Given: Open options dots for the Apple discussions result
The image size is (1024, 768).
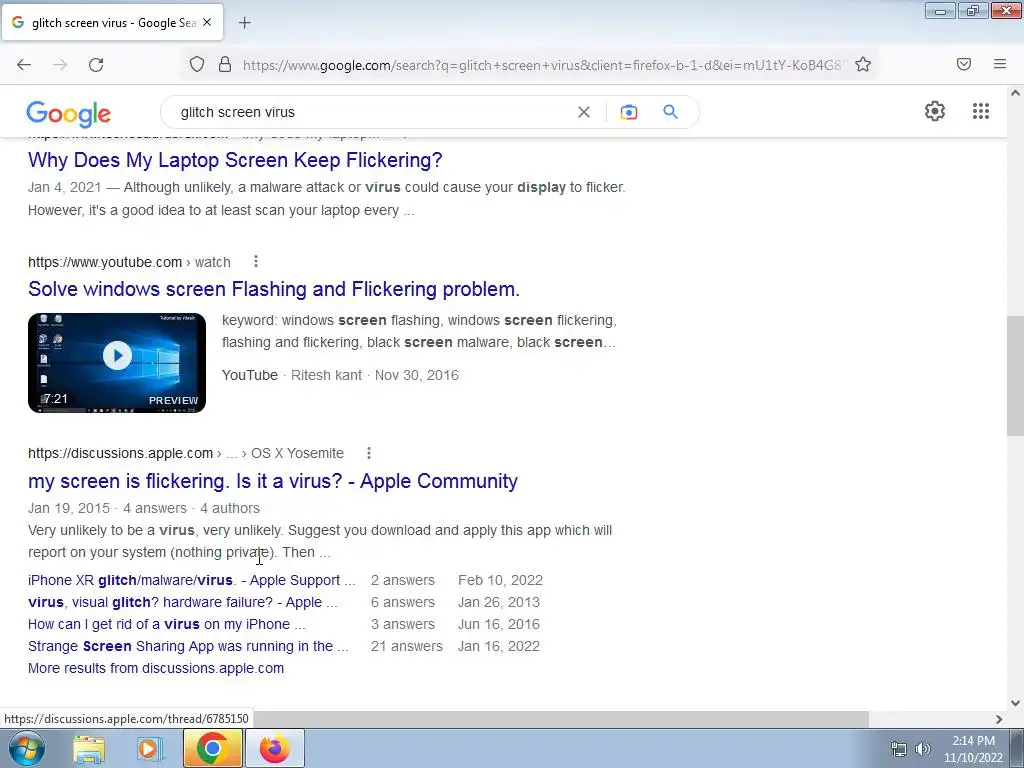Looking at the screenshot, I should coord(369,453).
